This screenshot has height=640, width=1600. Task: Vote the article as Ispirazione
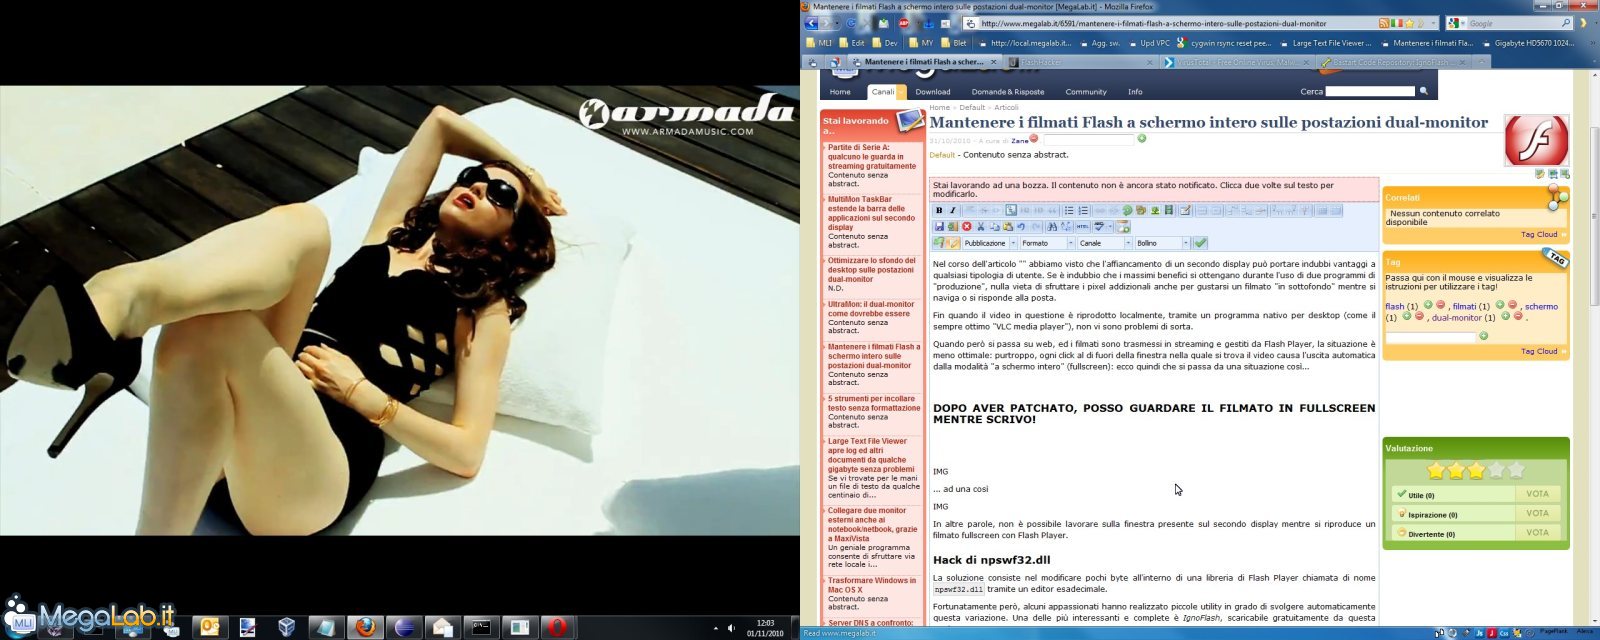tap(1538, 513)
